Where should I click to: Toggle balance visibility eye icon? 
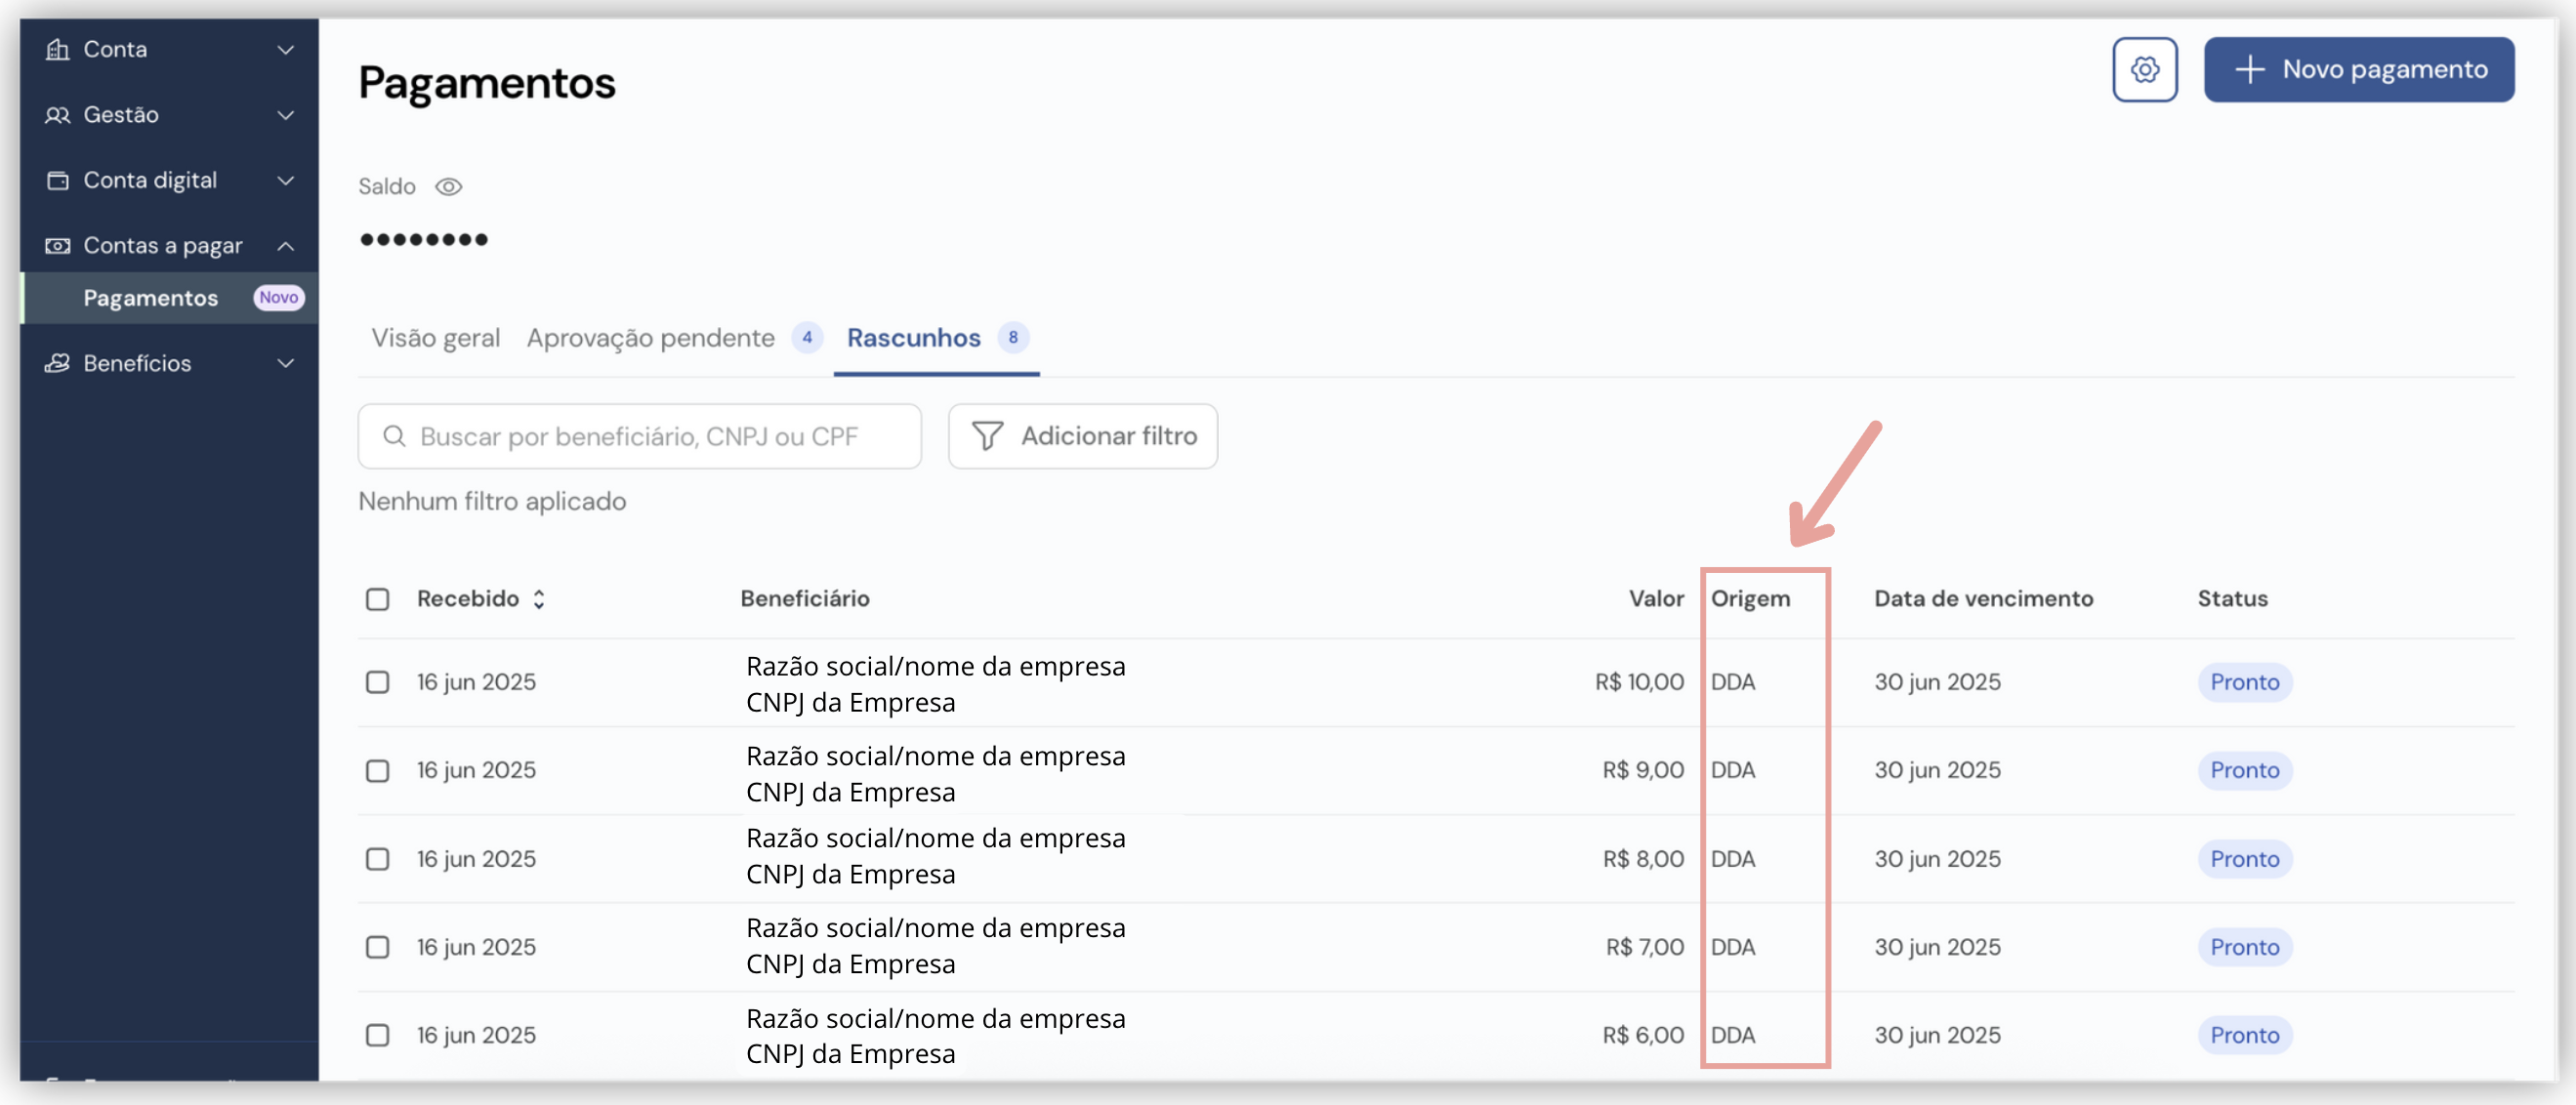[449, 187]
